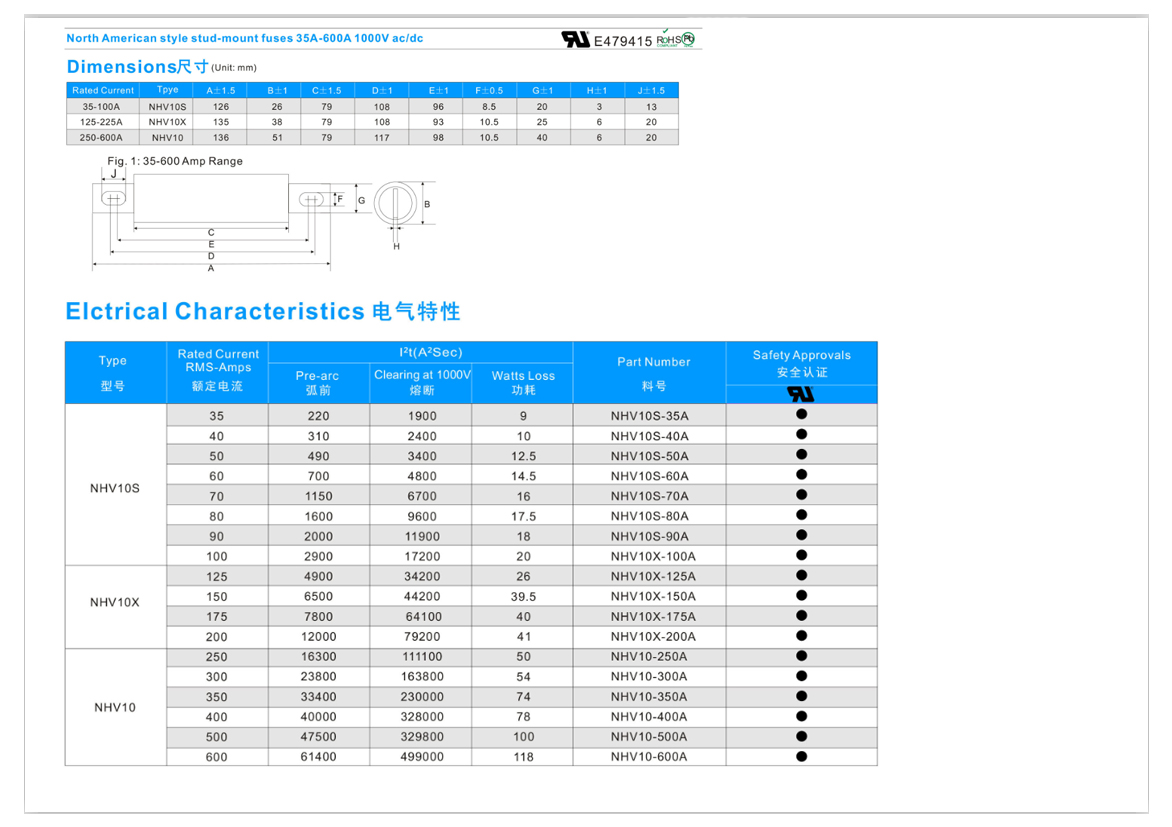Click the 'Watts Loss 功耗' column header
Image resolution: width=1172 pixels, height=827 pixels.
[x=522, y=383]
